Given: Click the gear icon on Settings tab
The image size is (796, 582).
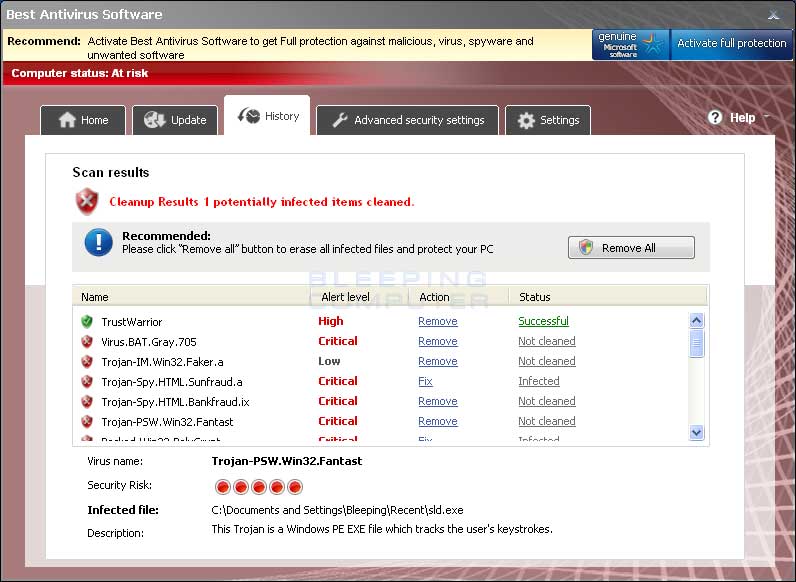Looking at the screenshot, I should tap(526, 120).
